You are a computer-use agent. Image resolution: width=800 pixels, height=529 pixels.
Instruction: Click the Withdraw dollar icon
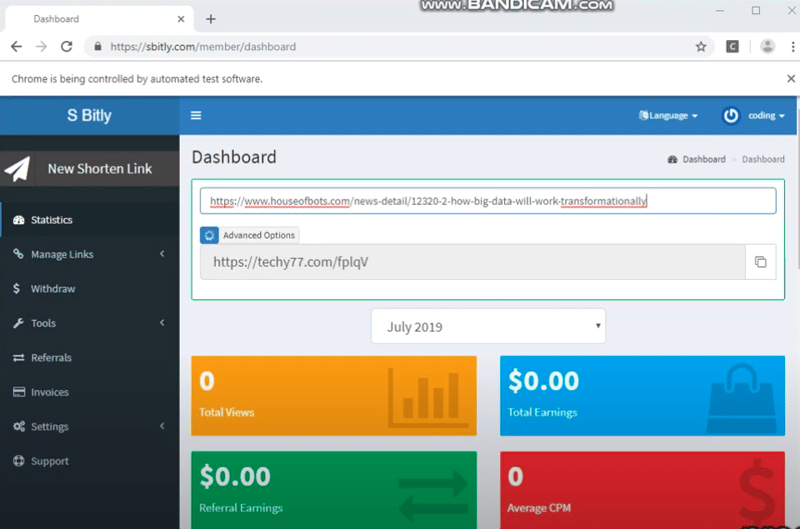(x=17, y=288)
